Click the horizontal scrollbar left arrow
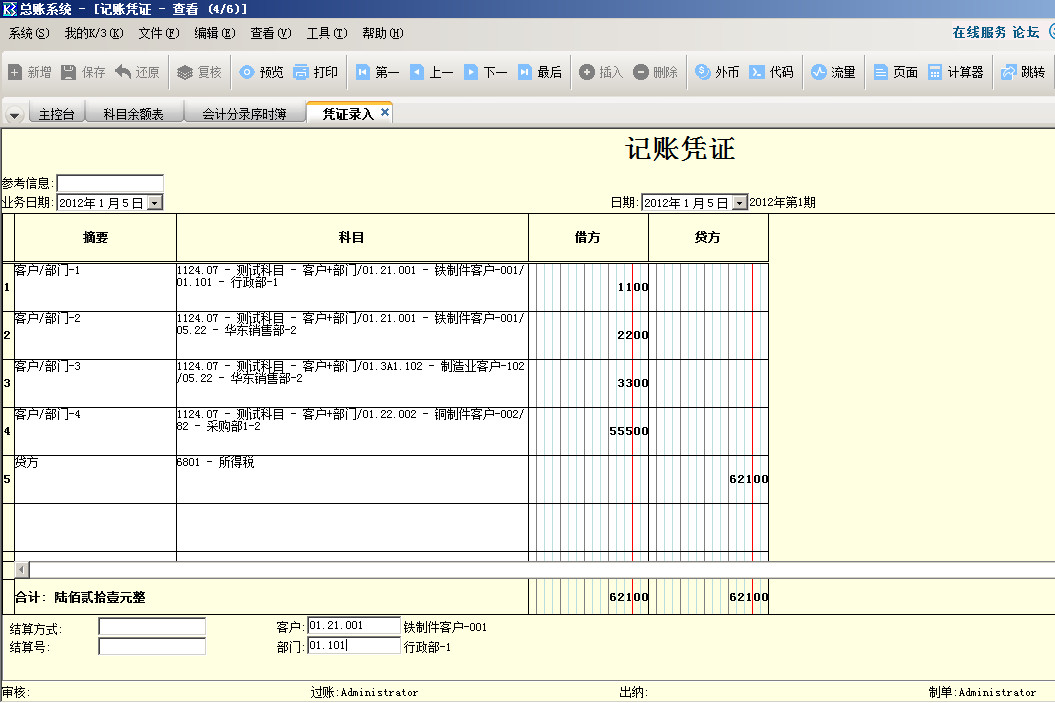Screen dimensions: 1055x703 coord(22,569)
